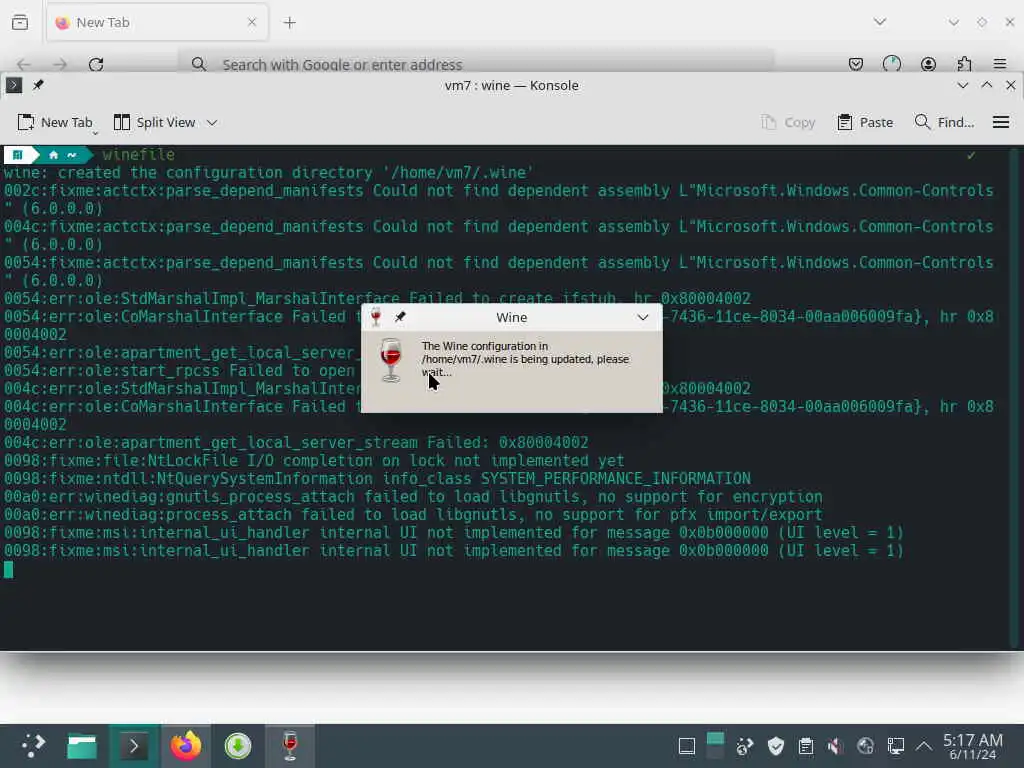Click the Firefox window title bar chevron
The width and height of the screenshot is (1024, 768).
click(x=954, y=23)
